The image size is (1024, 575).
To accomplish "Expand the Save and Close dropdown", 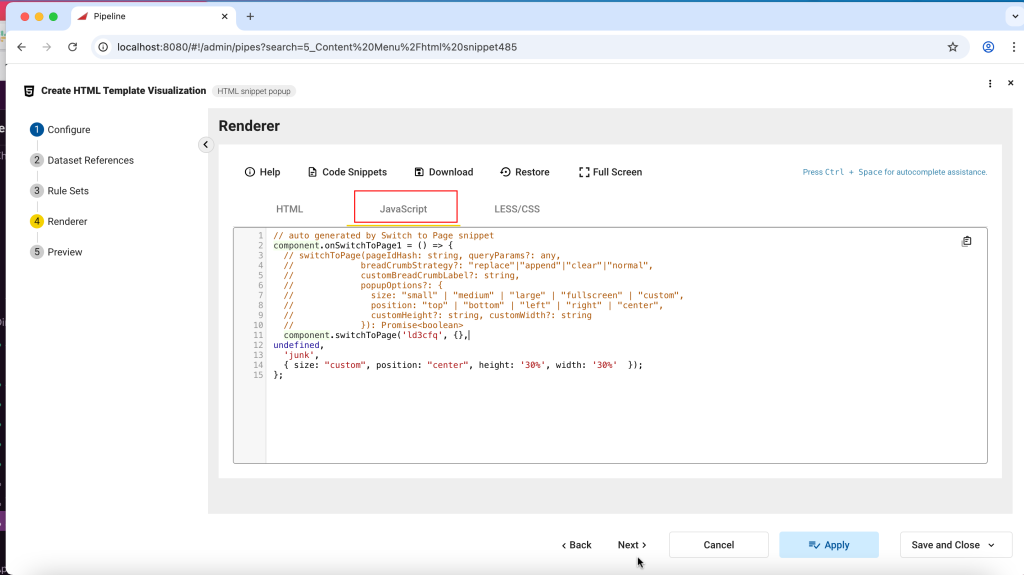I will pos(992,545).
